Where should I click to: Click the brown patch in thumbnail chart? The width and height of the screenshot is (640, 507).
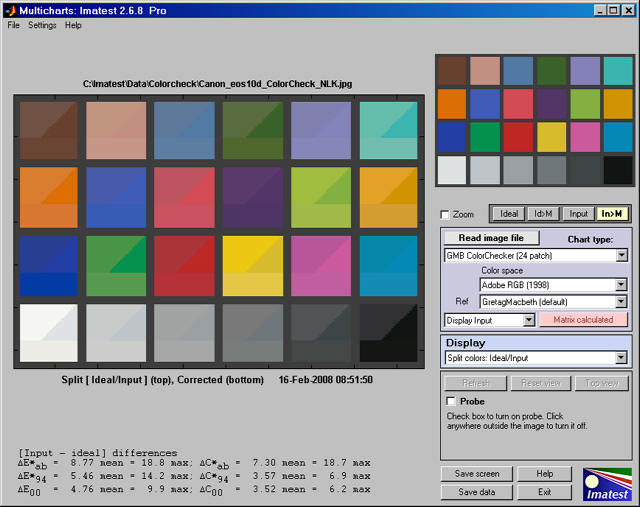451,71
